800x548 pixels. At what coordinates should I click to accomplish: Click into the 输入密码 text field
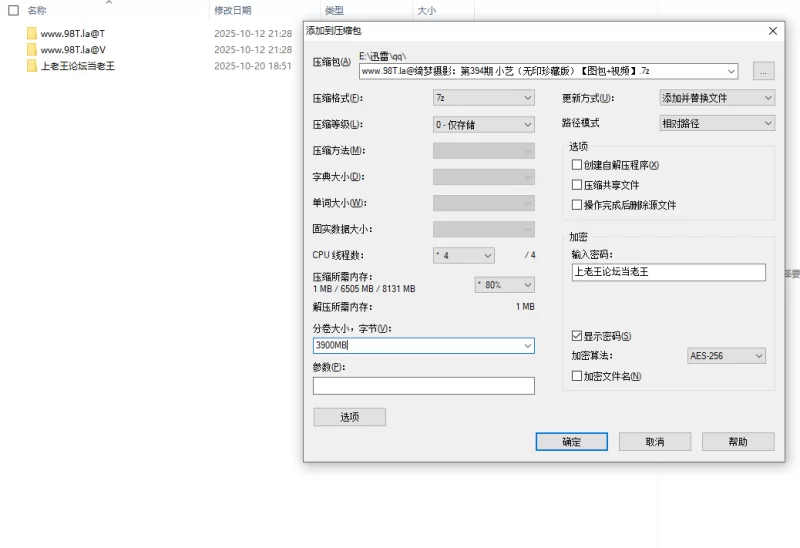pyautogui.click(x=667, y=272)
